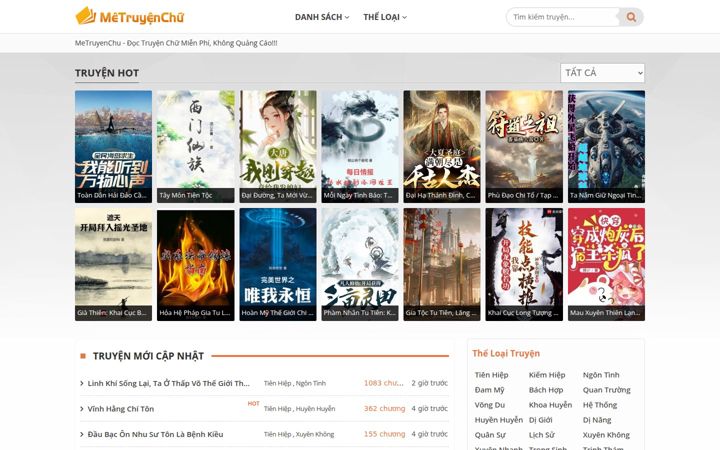Open the Đại Hạ Thánh Đình cover
This screenshot has width=720, height=450.
(442, 146)
